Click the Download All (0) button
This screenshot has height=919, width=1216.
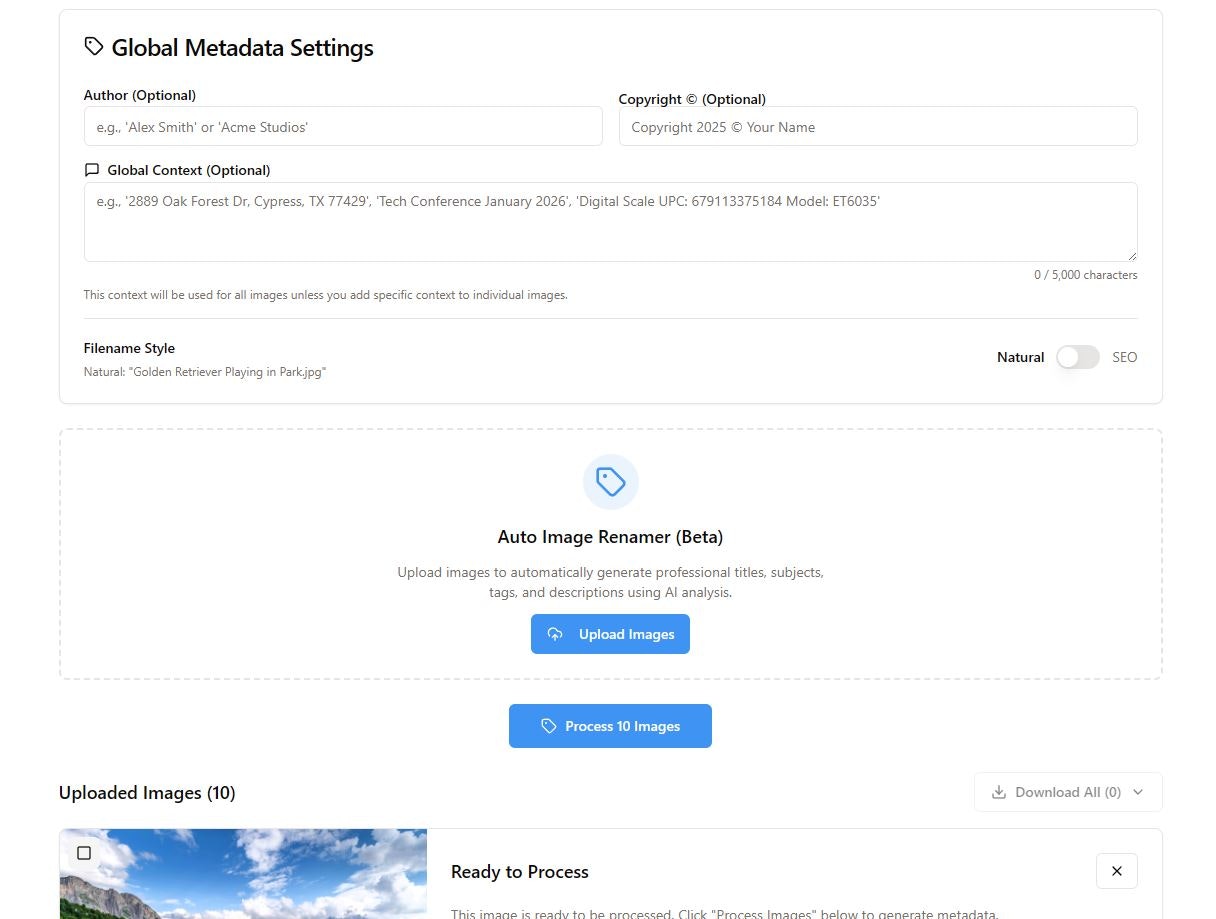[1068, 792]
